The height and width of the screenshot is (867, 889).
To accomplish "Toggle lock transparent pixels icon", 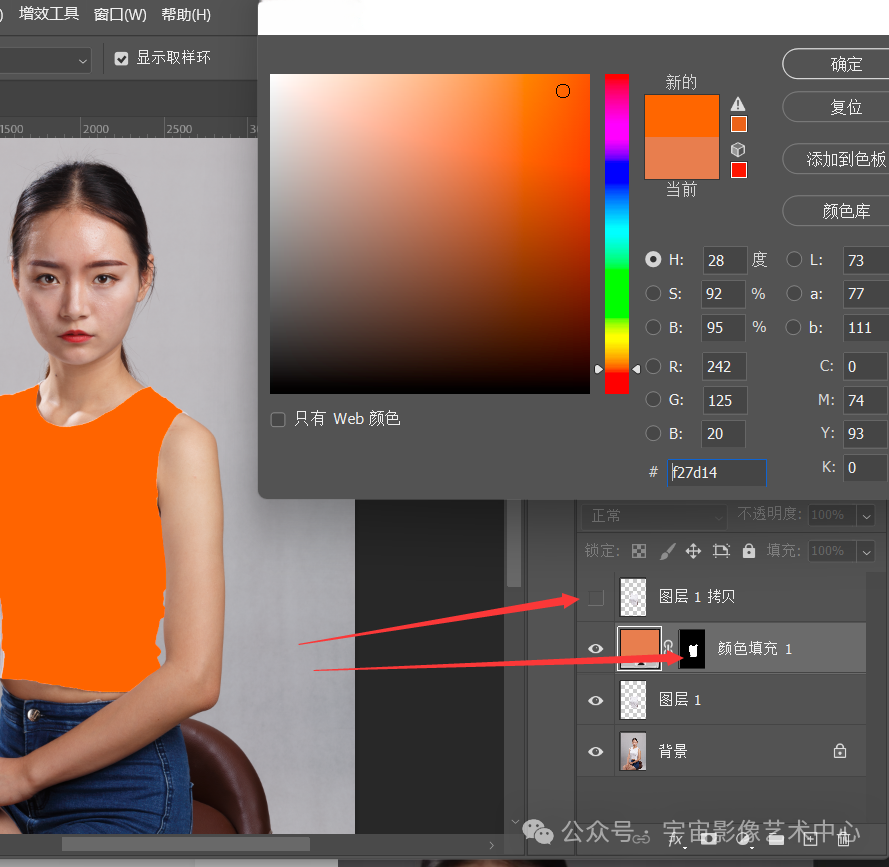I will click(x=639, y=551).
